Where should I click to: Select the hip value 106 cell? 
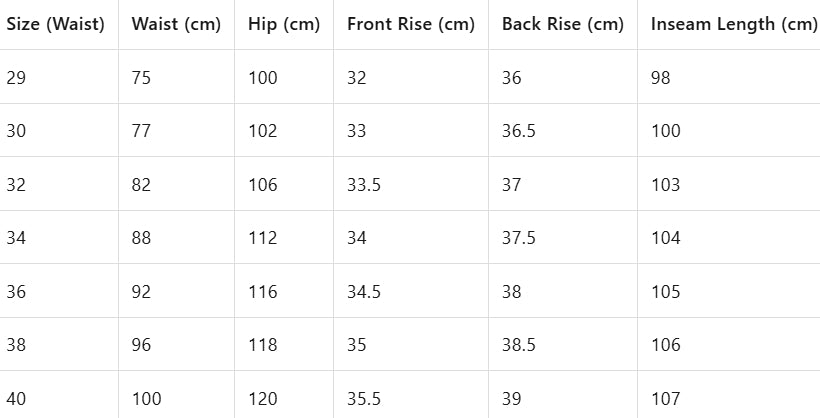[263, 185]
